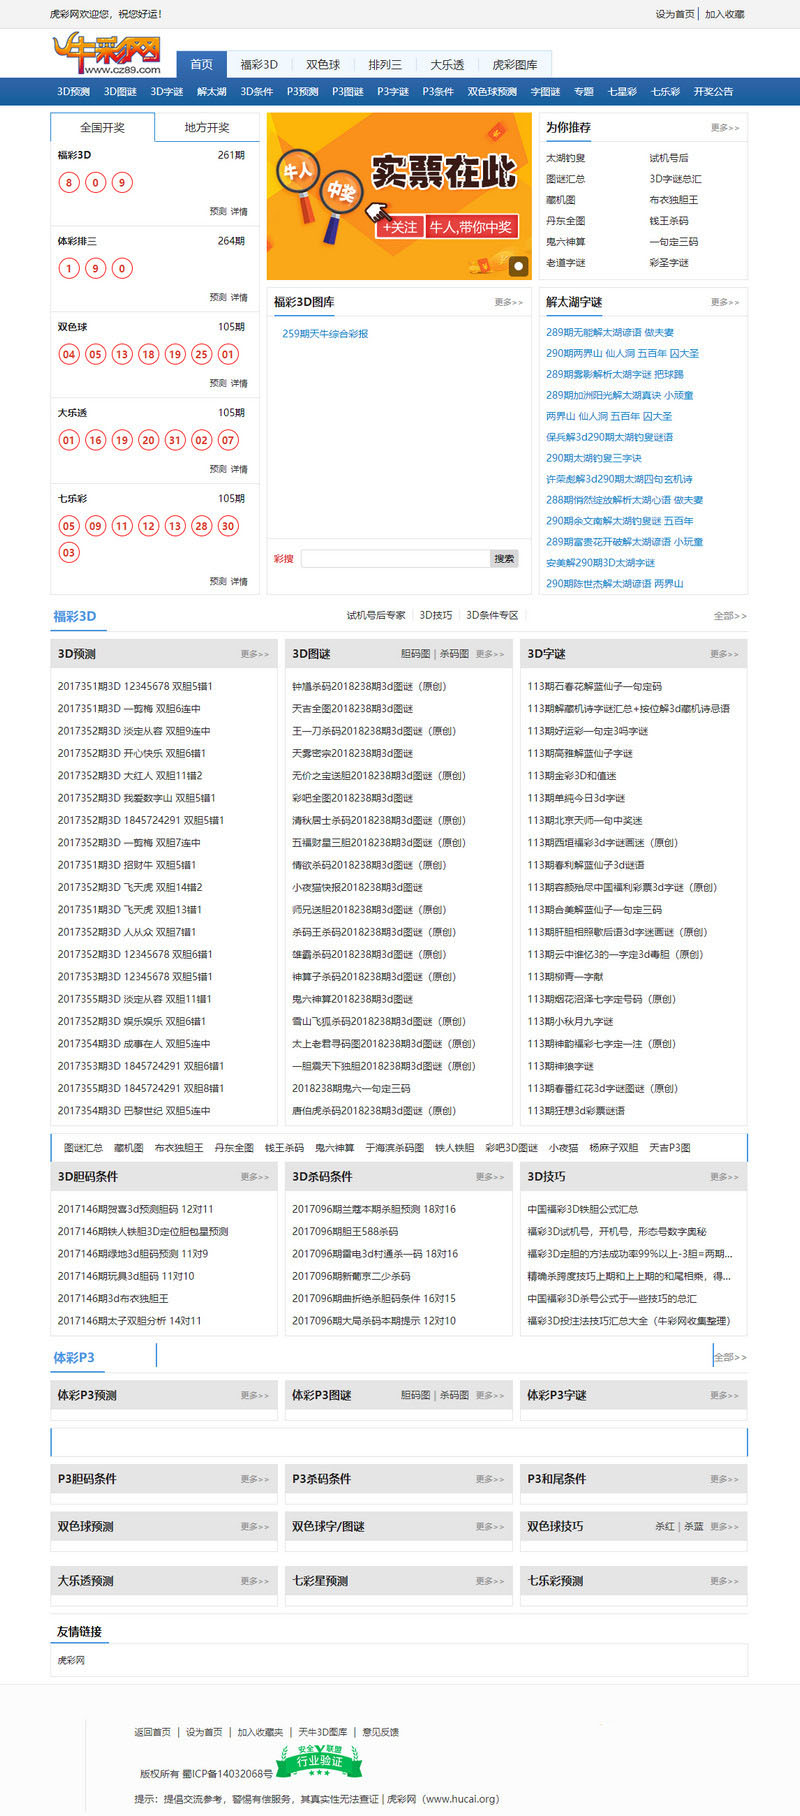
Task: Click the round indicator on the orange banner
Action: pyautogui.click(x=518, y=266)
